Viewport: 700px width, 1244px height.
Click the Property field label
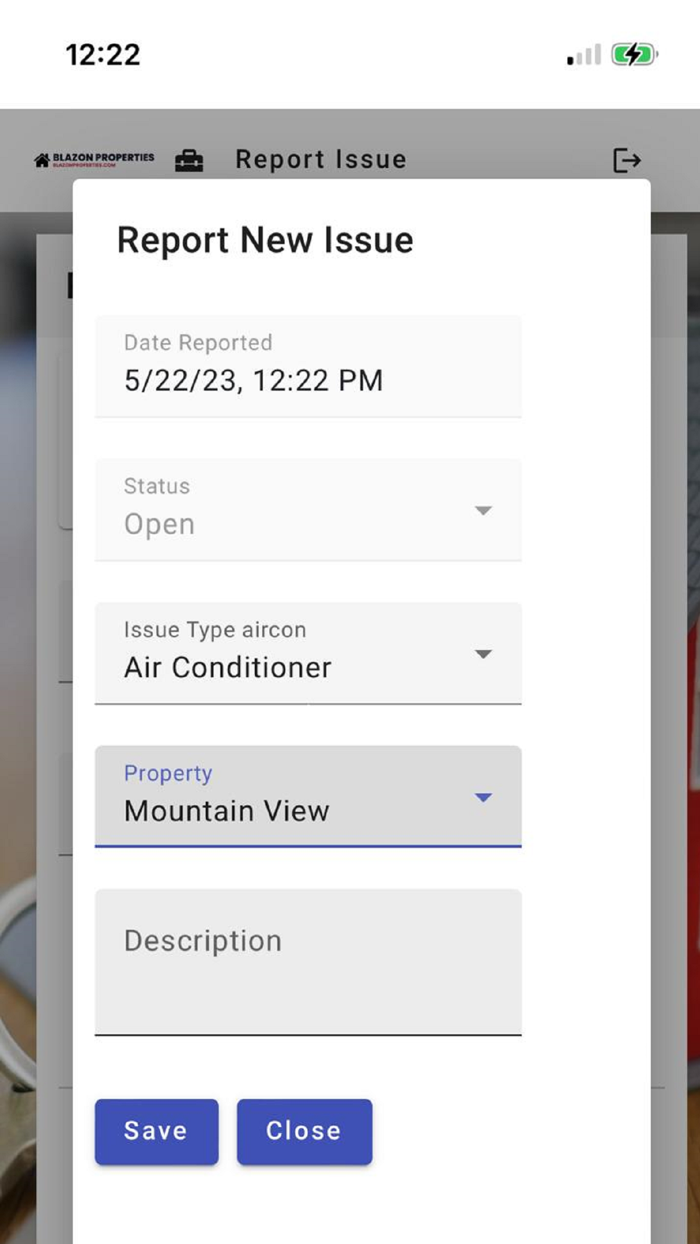168,774
